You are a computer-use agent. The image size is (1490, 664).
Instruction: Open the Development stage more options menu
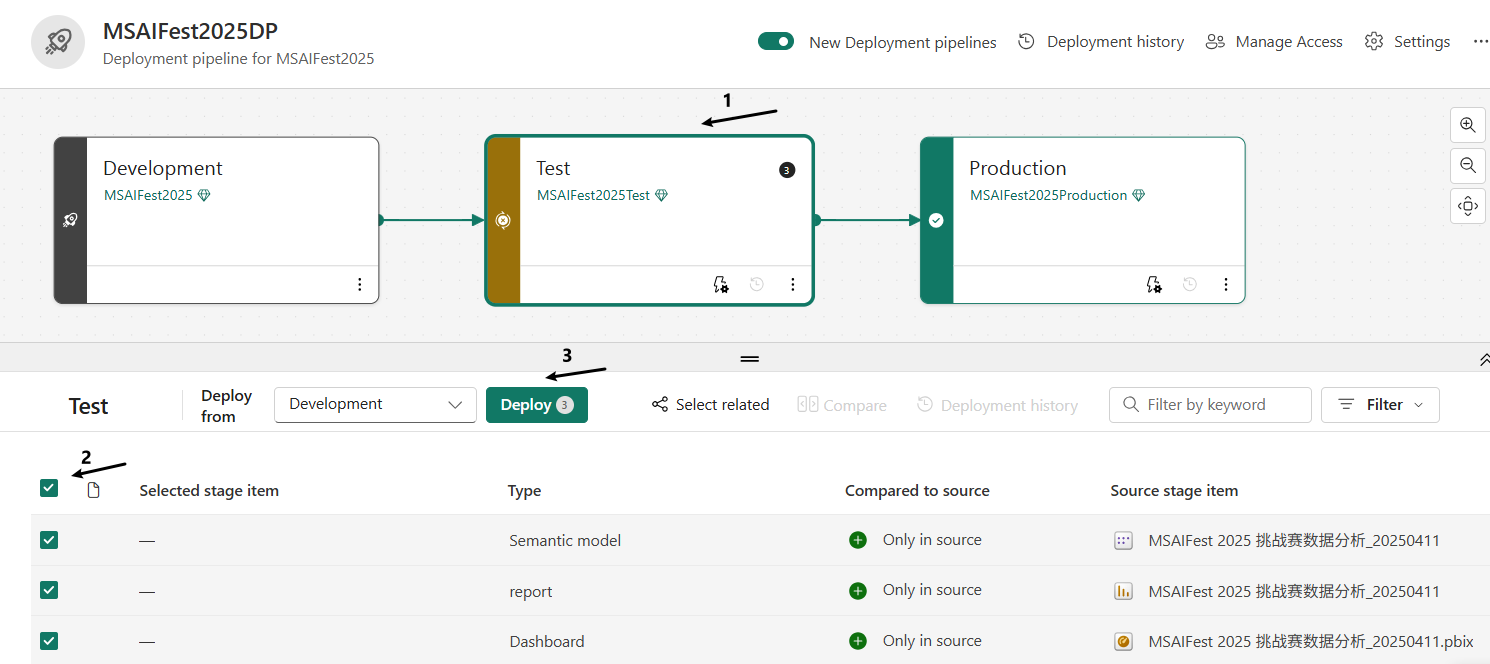(360, 285)
